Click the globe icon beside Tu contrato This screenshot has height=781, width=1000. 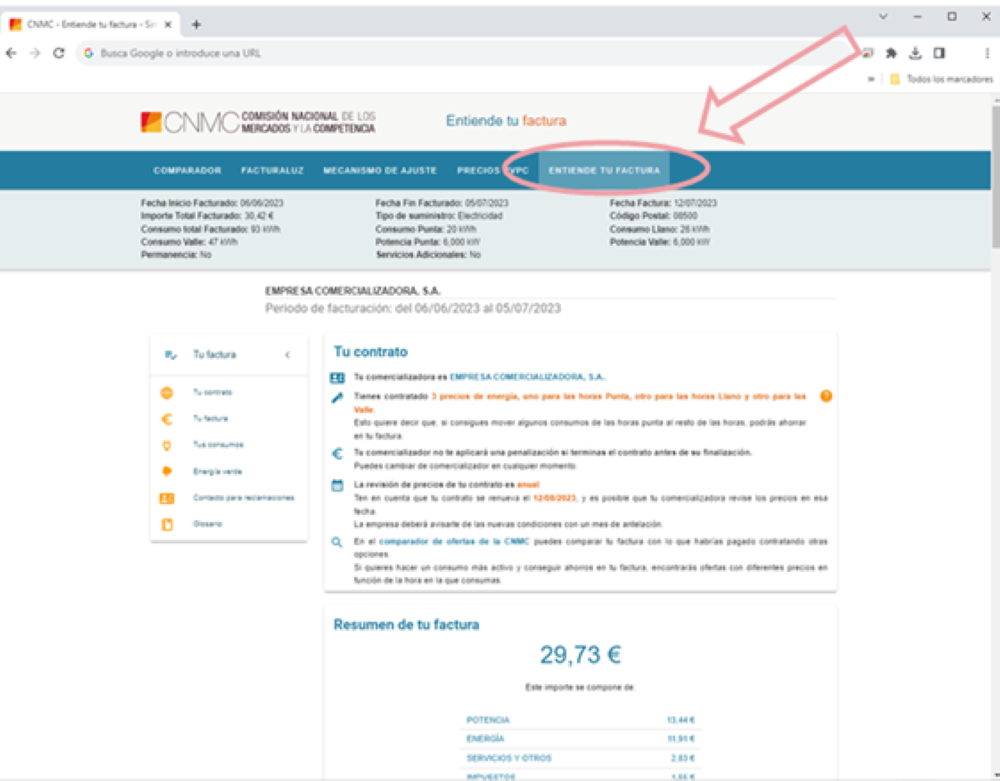pyautogui.click(x=167, y=393)
